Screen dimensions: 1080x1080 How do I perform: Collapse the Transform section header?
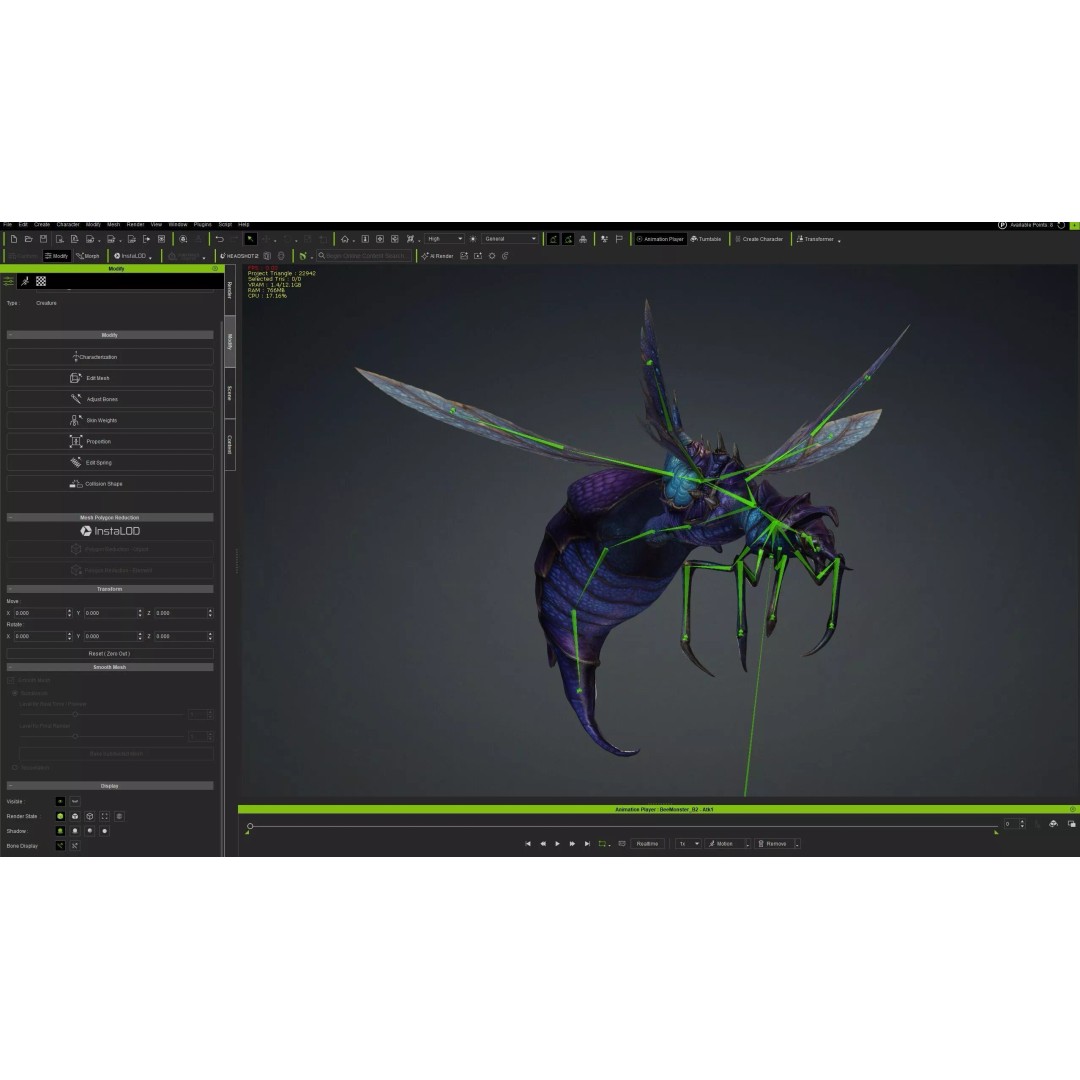point(110,589)
